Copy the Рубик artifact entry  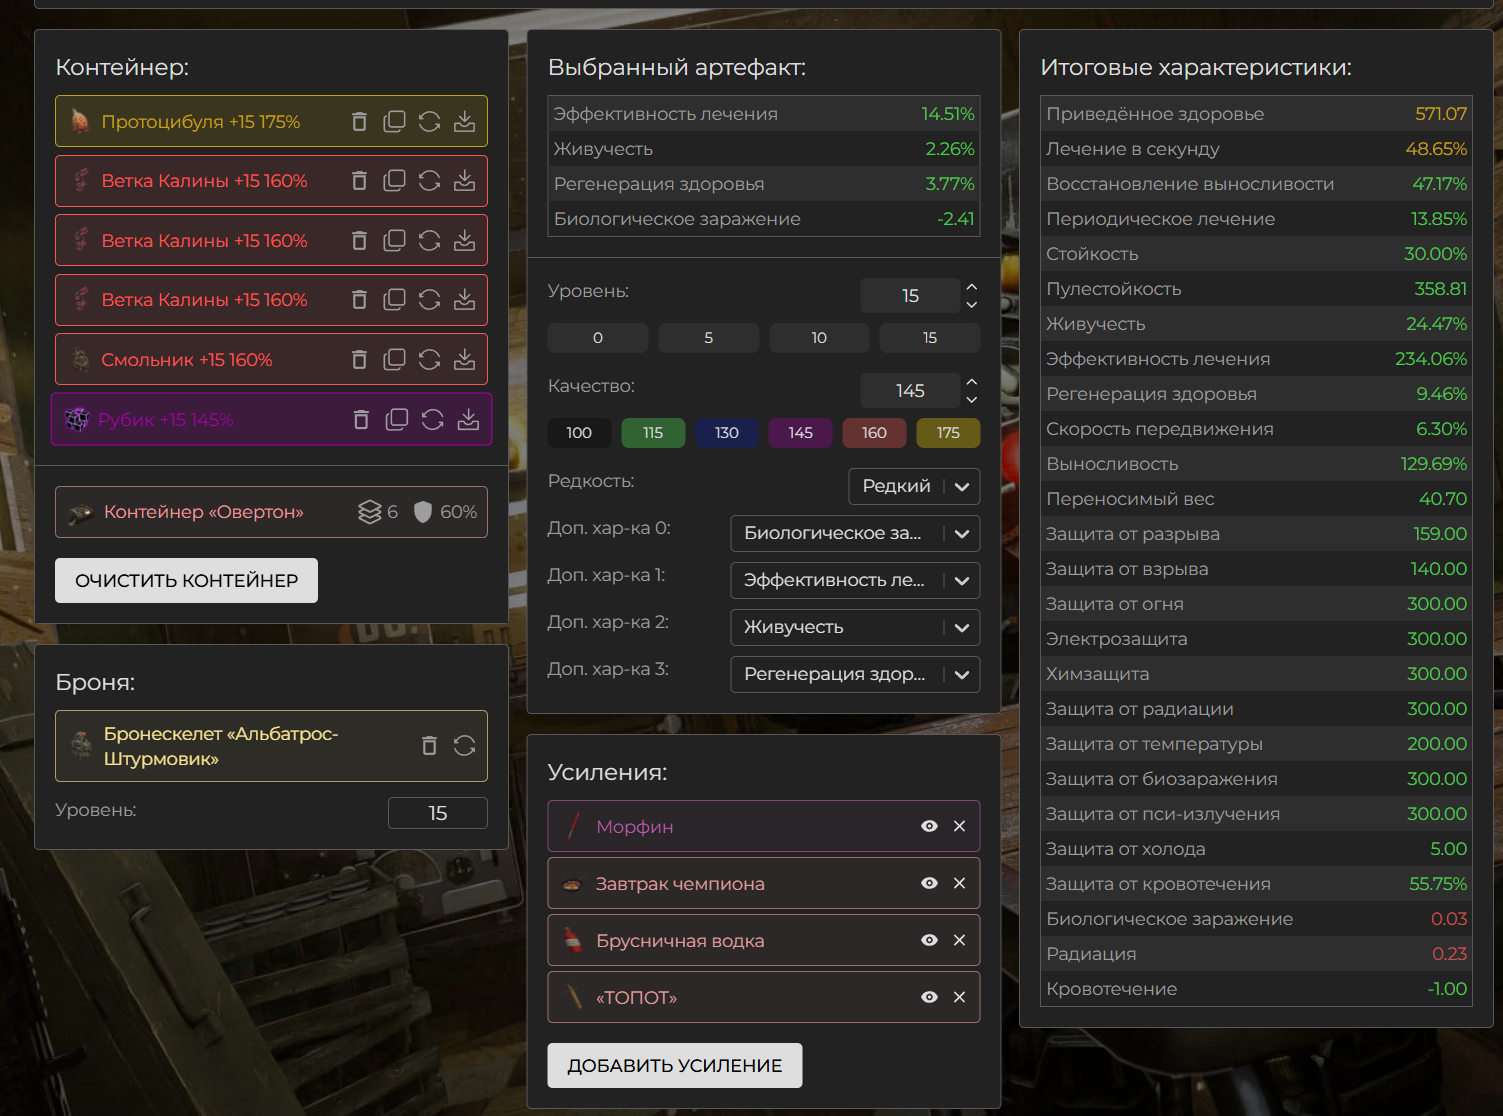click(x=397, y=420)
